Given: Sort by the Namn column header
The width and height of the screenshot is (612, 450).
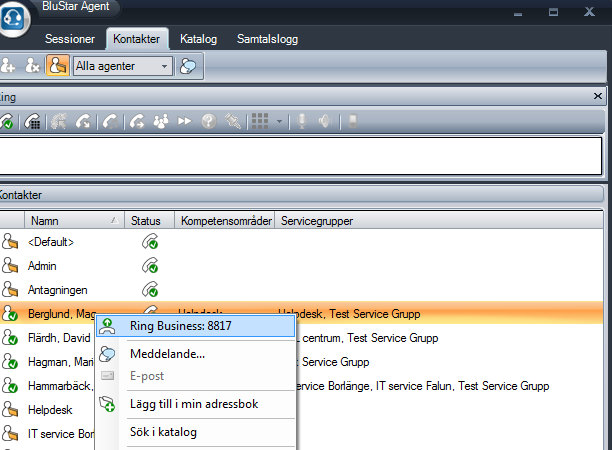Looking at the screenshot, I should (x=74, y=221).
